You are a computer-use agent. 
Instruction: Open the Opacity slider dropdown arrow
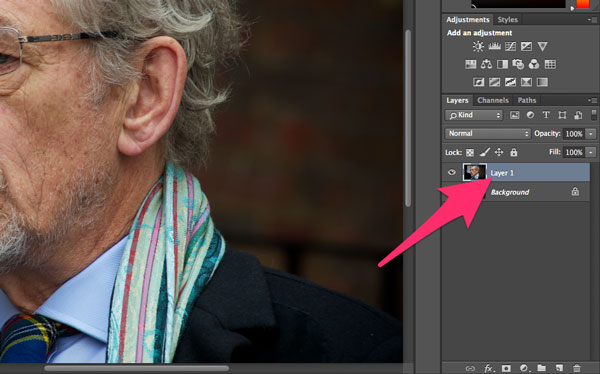coord(591,134)
